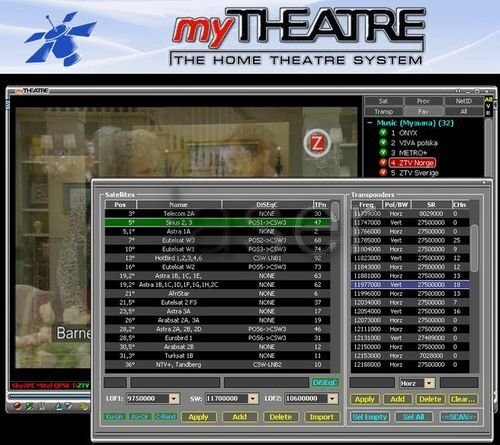Click the grey icon after the green arrow
This screenshot has height=445, width=500.
click(42, 406)
